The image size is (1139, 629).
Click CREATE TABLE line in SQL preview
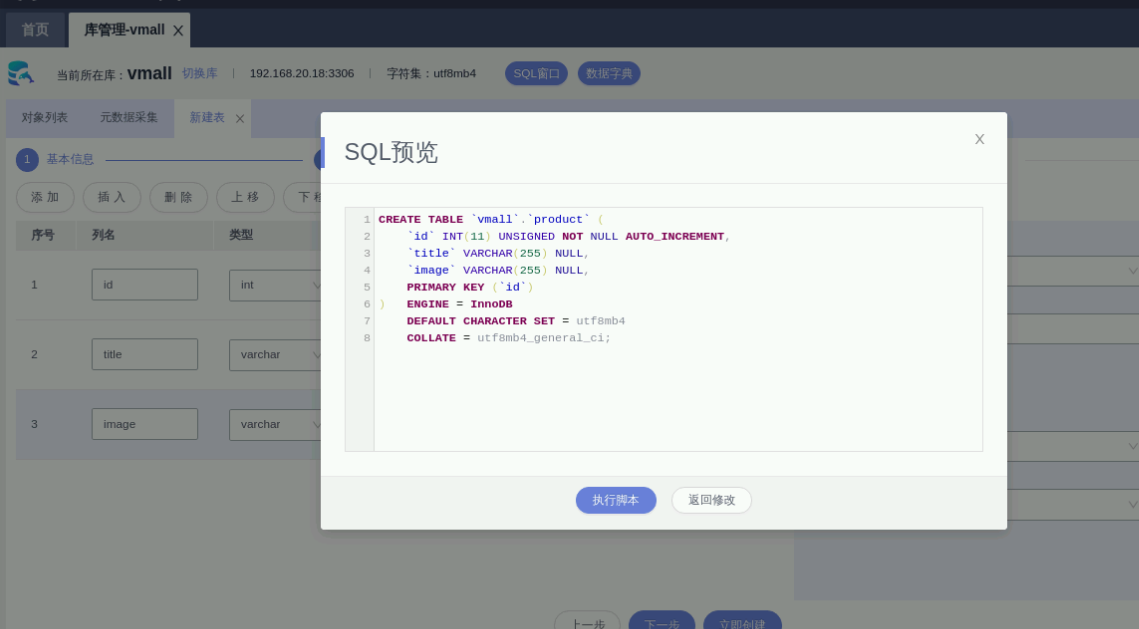[x=490, y=219]
